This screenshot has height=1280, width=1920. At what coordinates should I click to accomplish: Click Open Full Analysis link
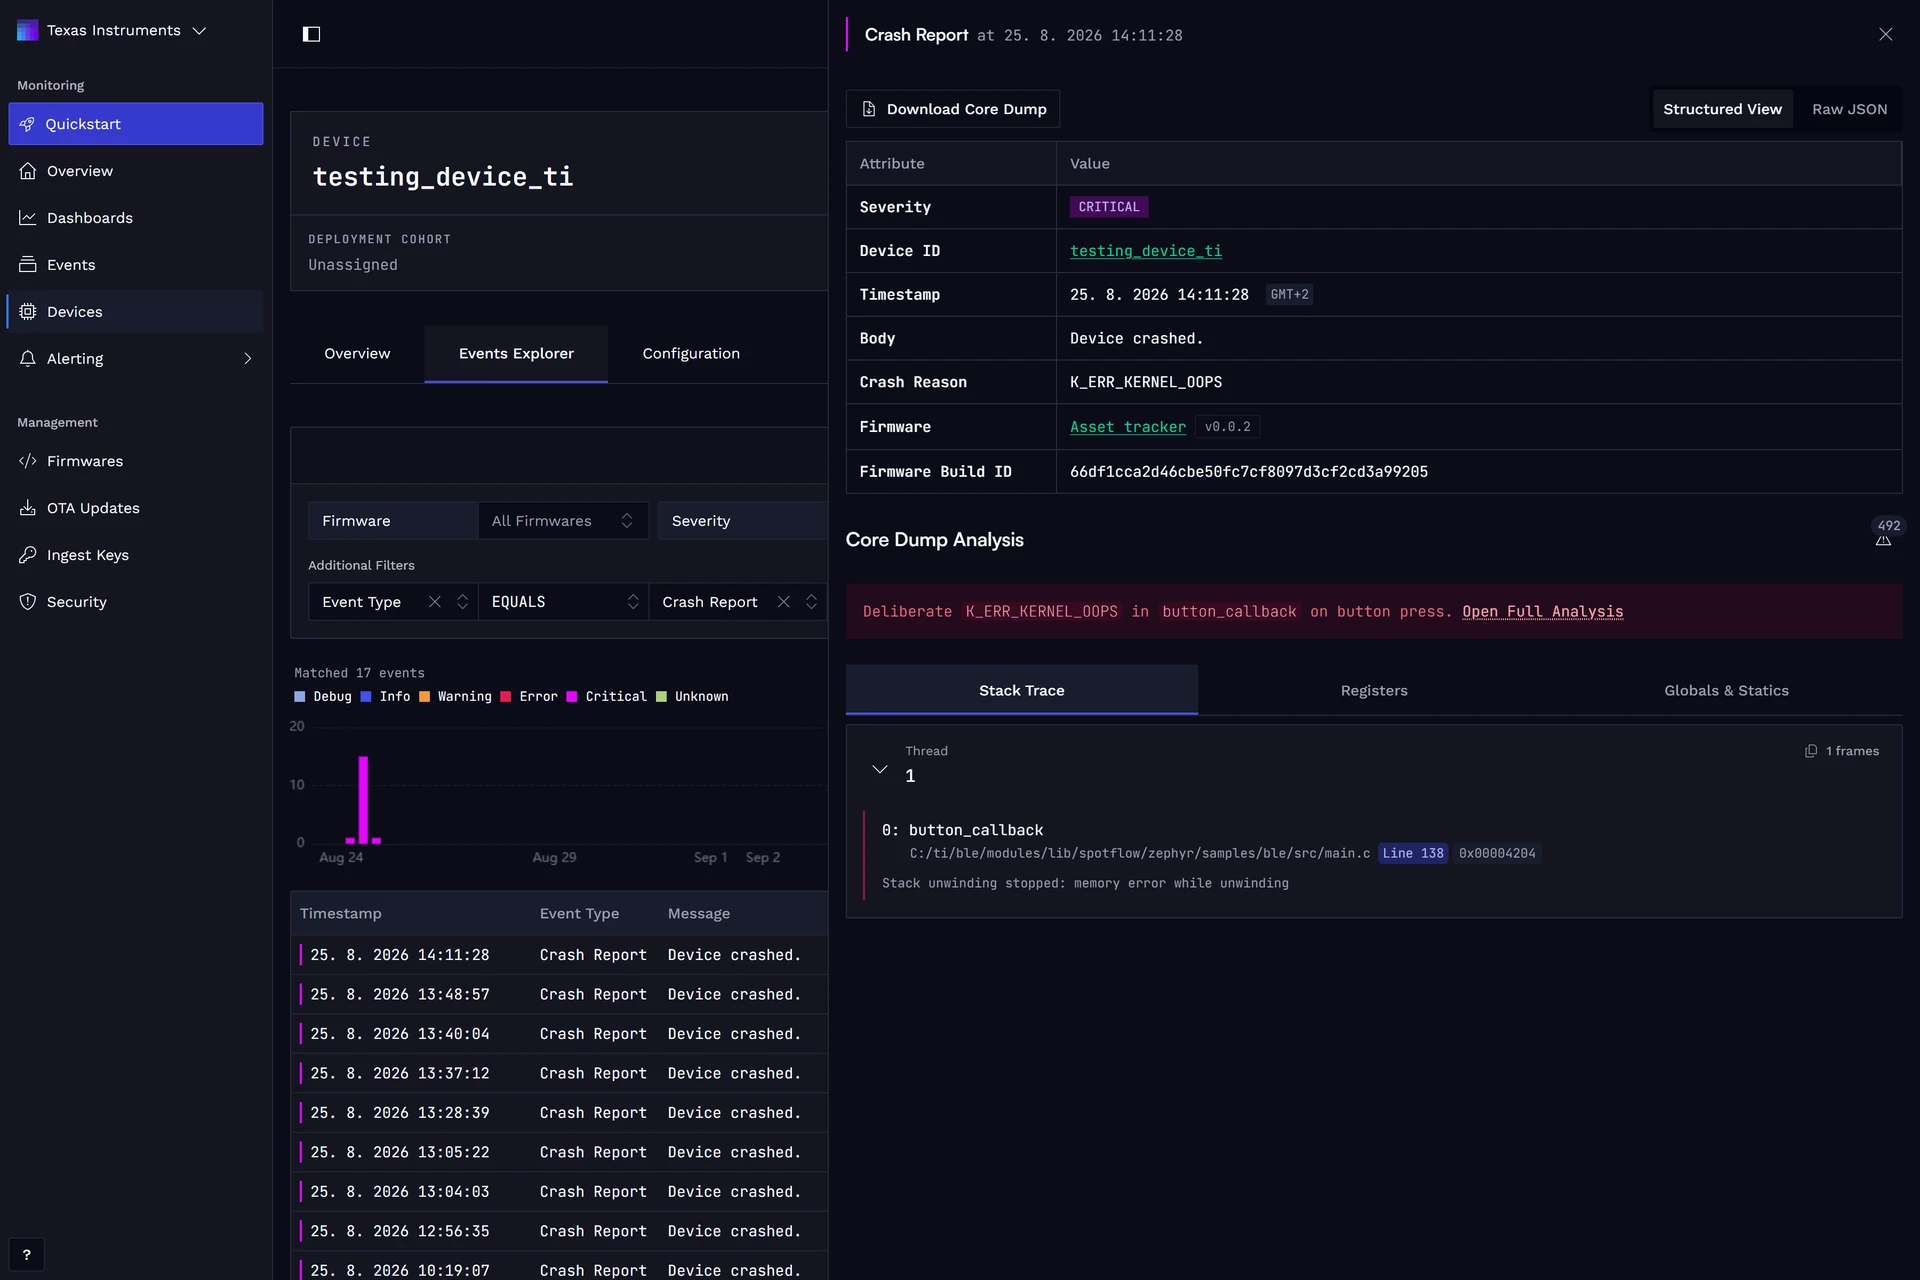(x=1542, y=612)
